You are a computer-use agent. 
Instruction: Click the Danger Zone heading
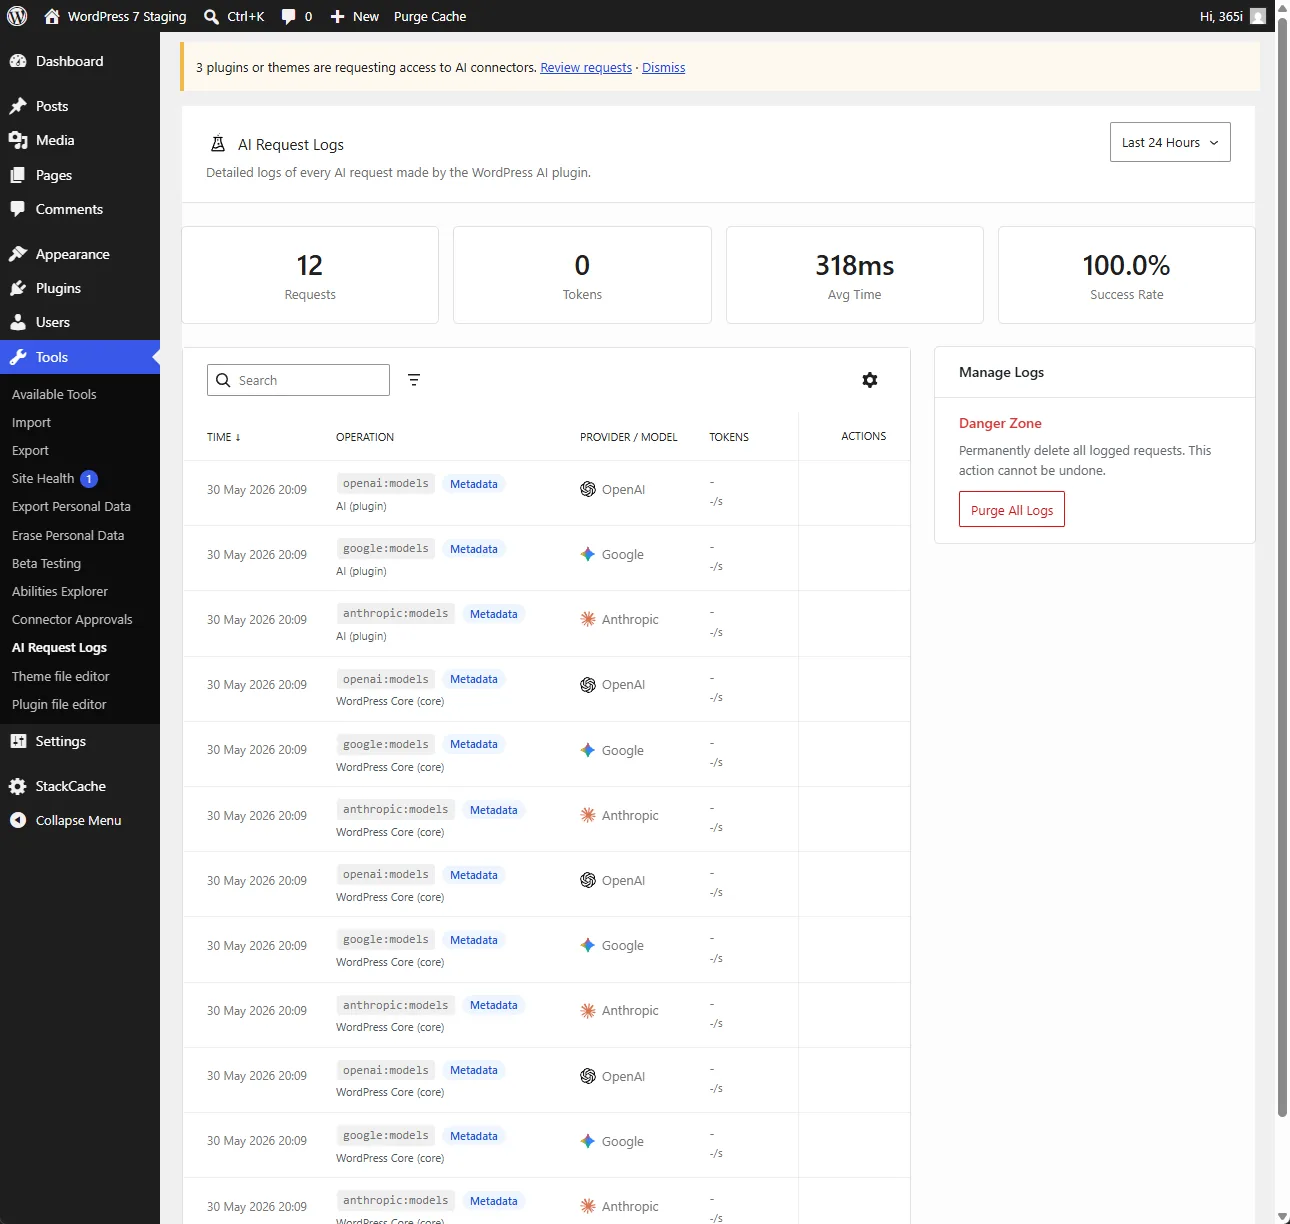pos(1000,423)
